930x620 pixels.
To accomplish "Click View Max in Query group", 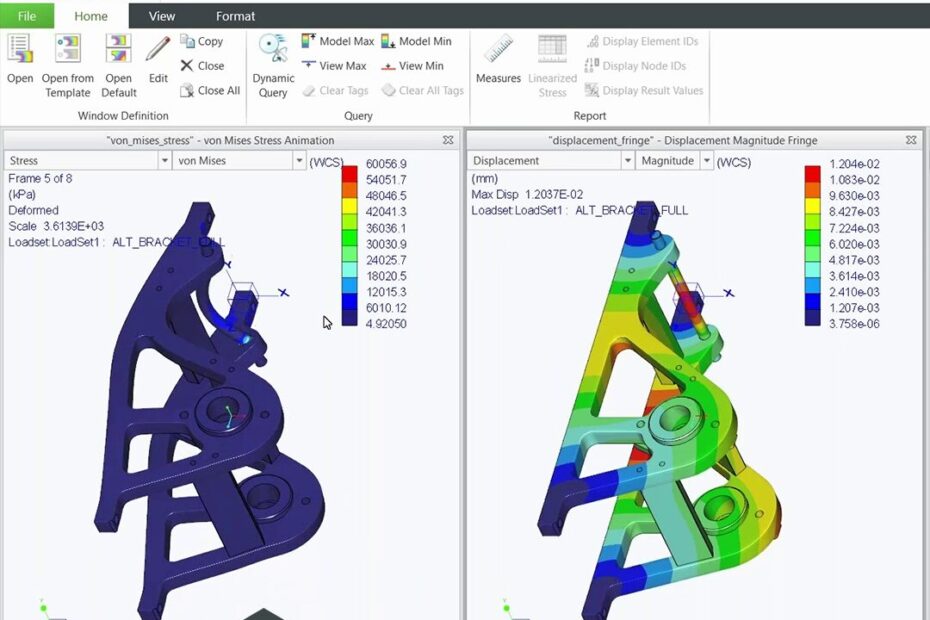I will pyautogui.click(x=334, y=66).
